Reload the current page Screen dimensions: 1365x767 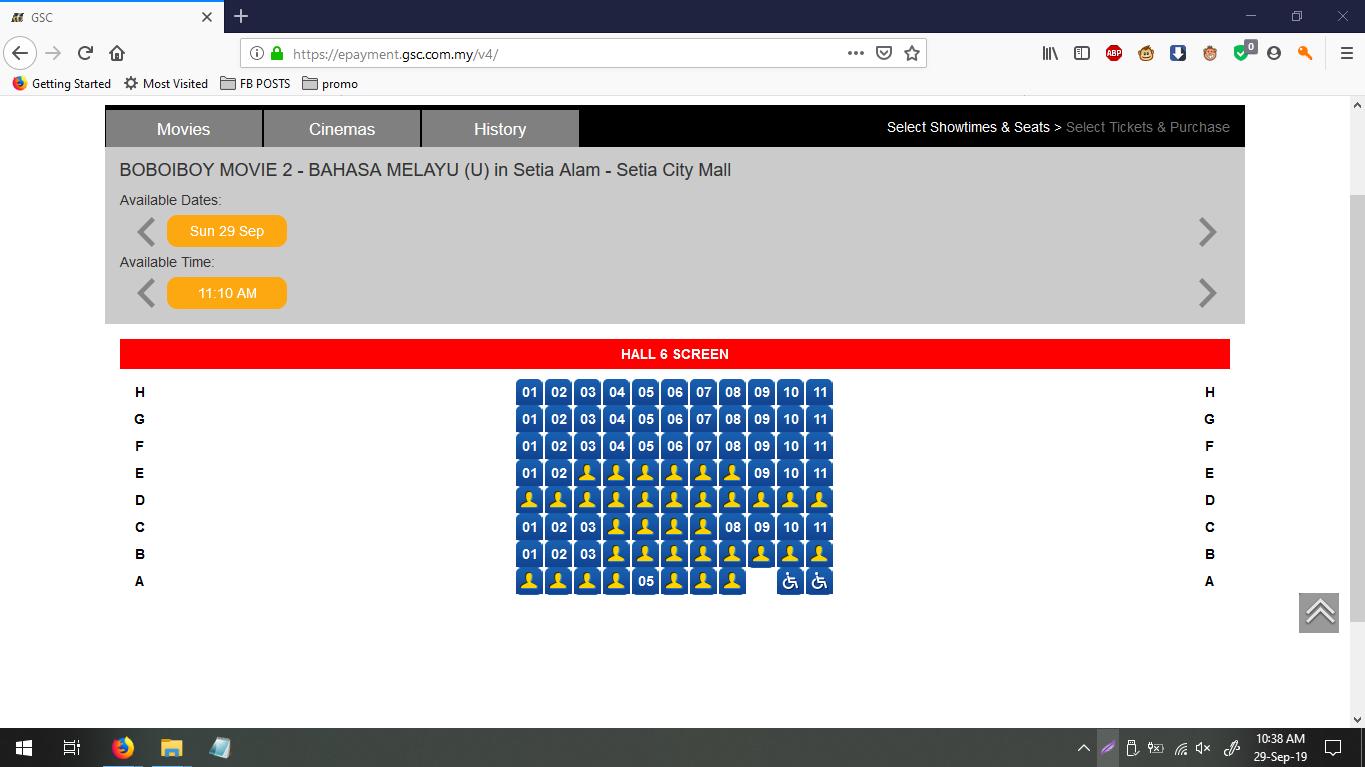click(x=85, y=53)
